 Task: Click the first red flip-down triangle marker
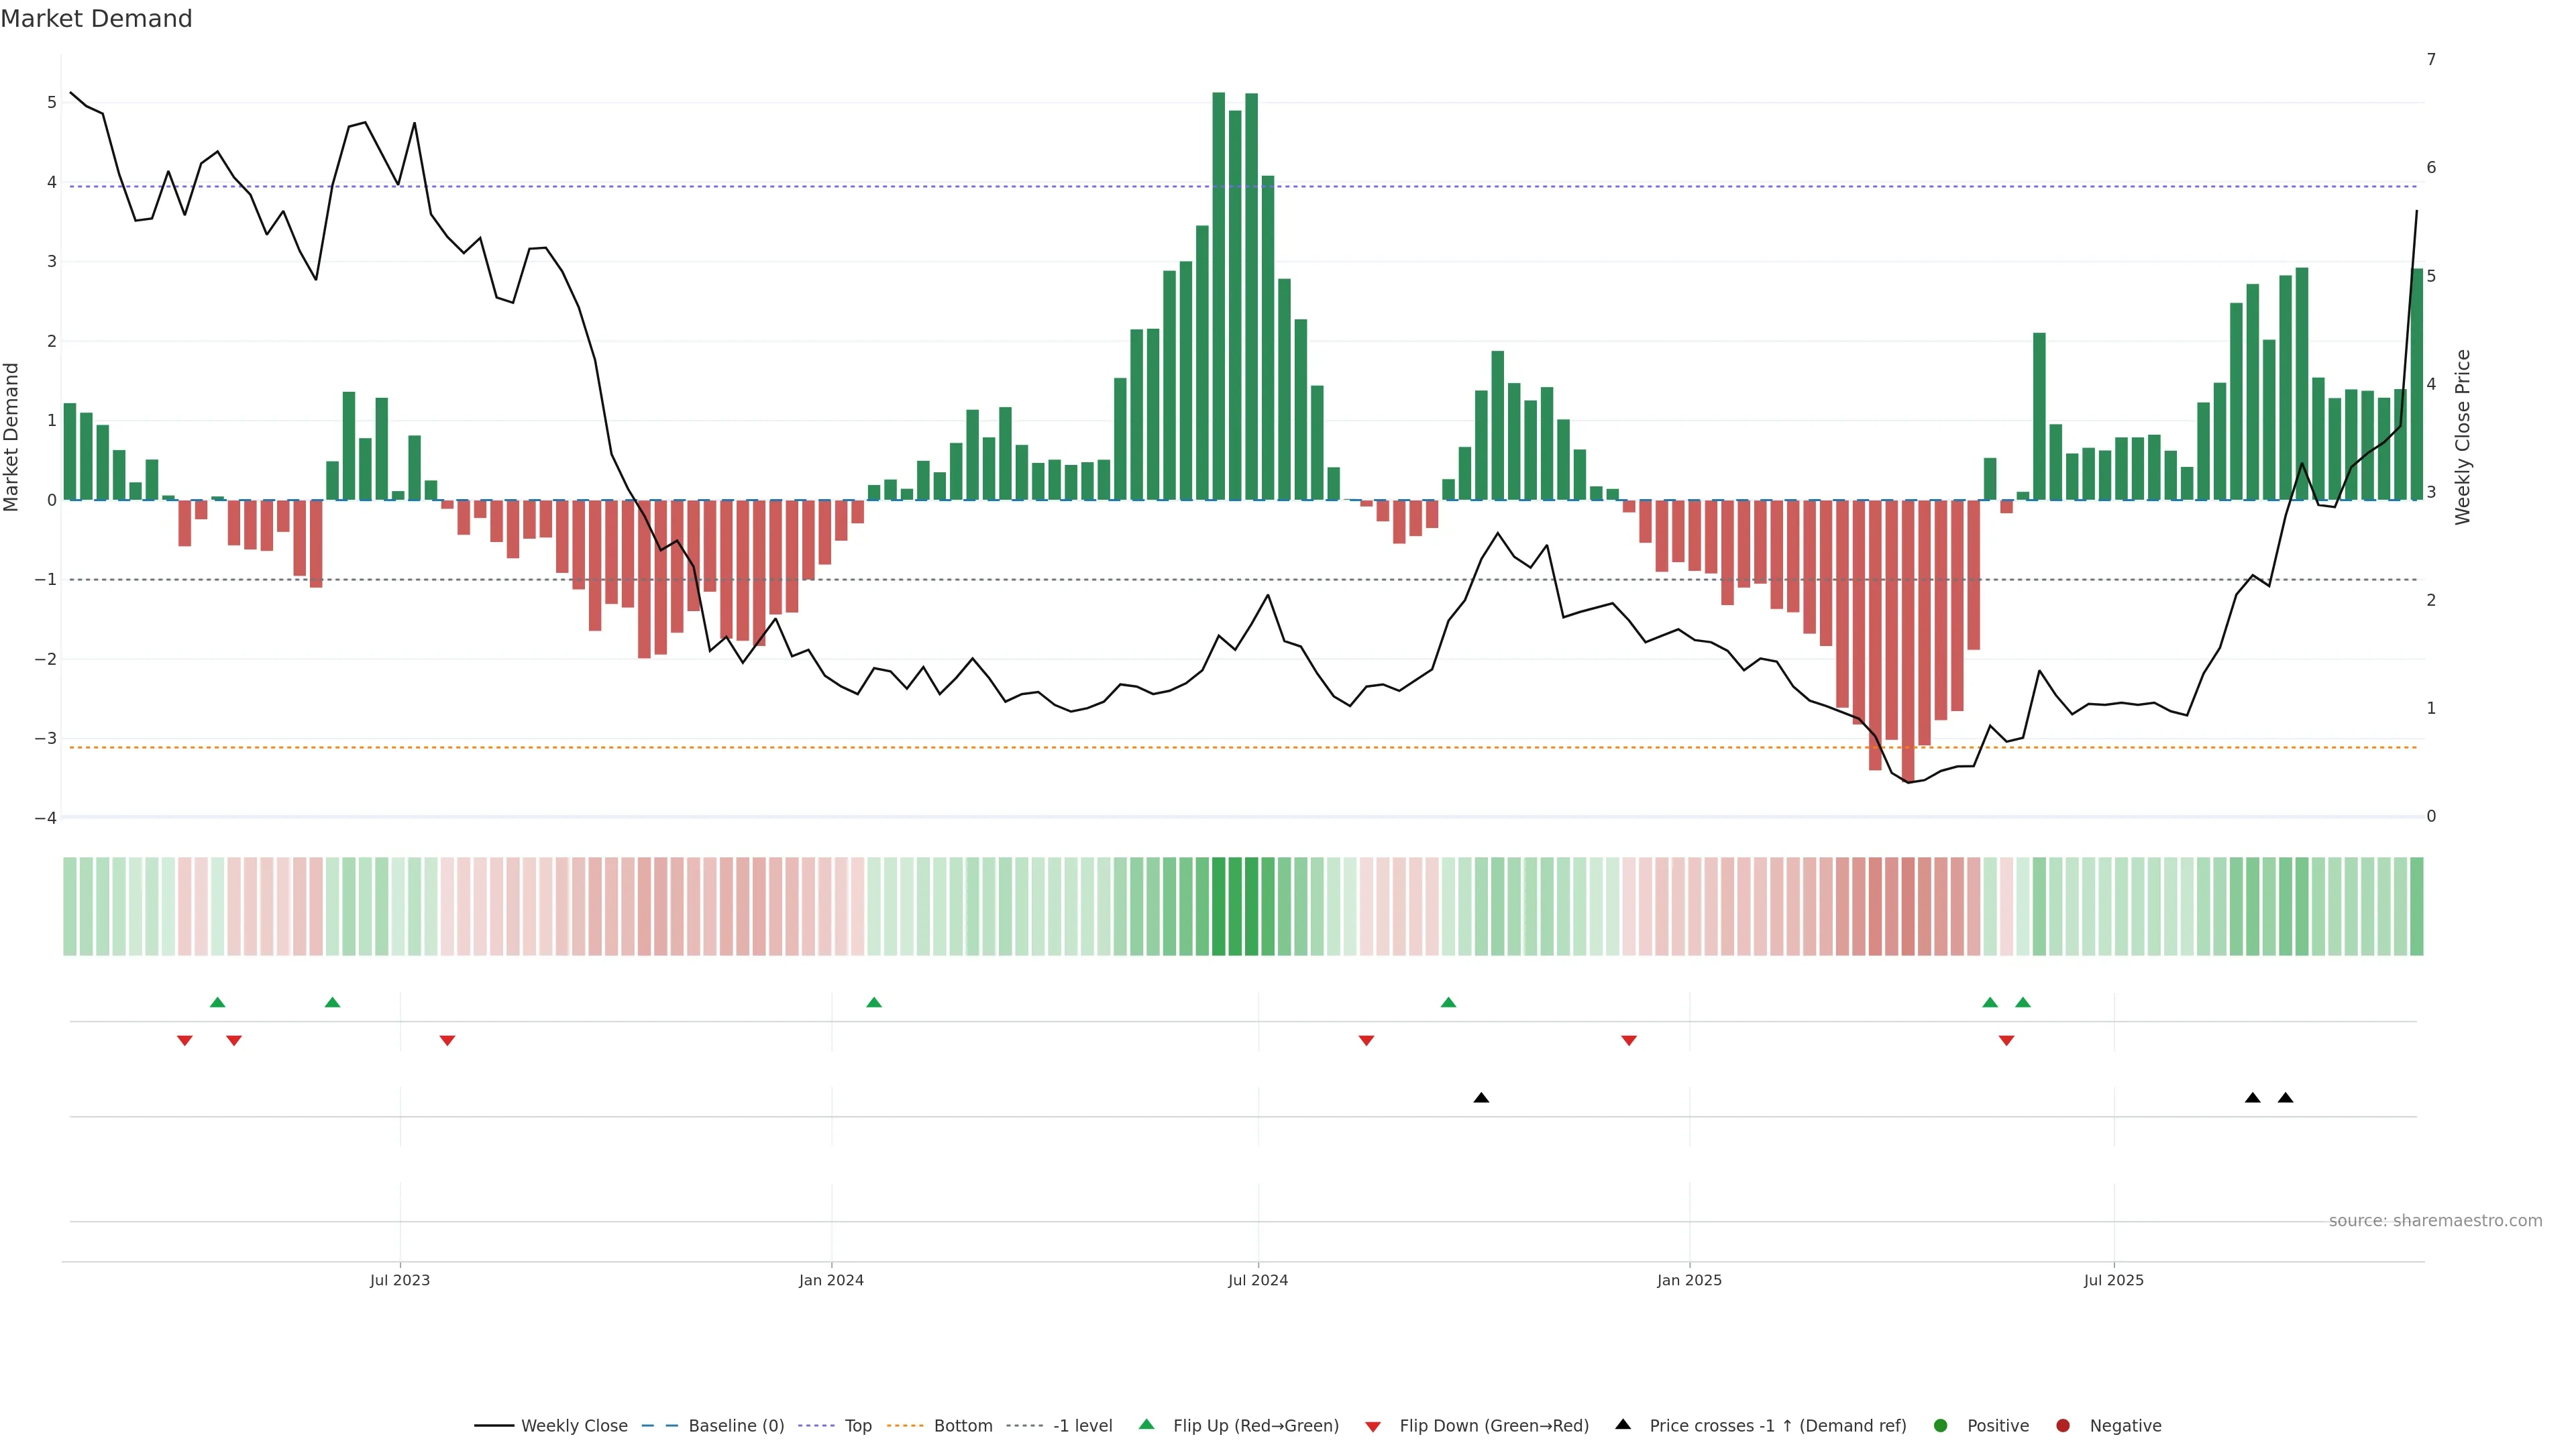click(185, 1041)
